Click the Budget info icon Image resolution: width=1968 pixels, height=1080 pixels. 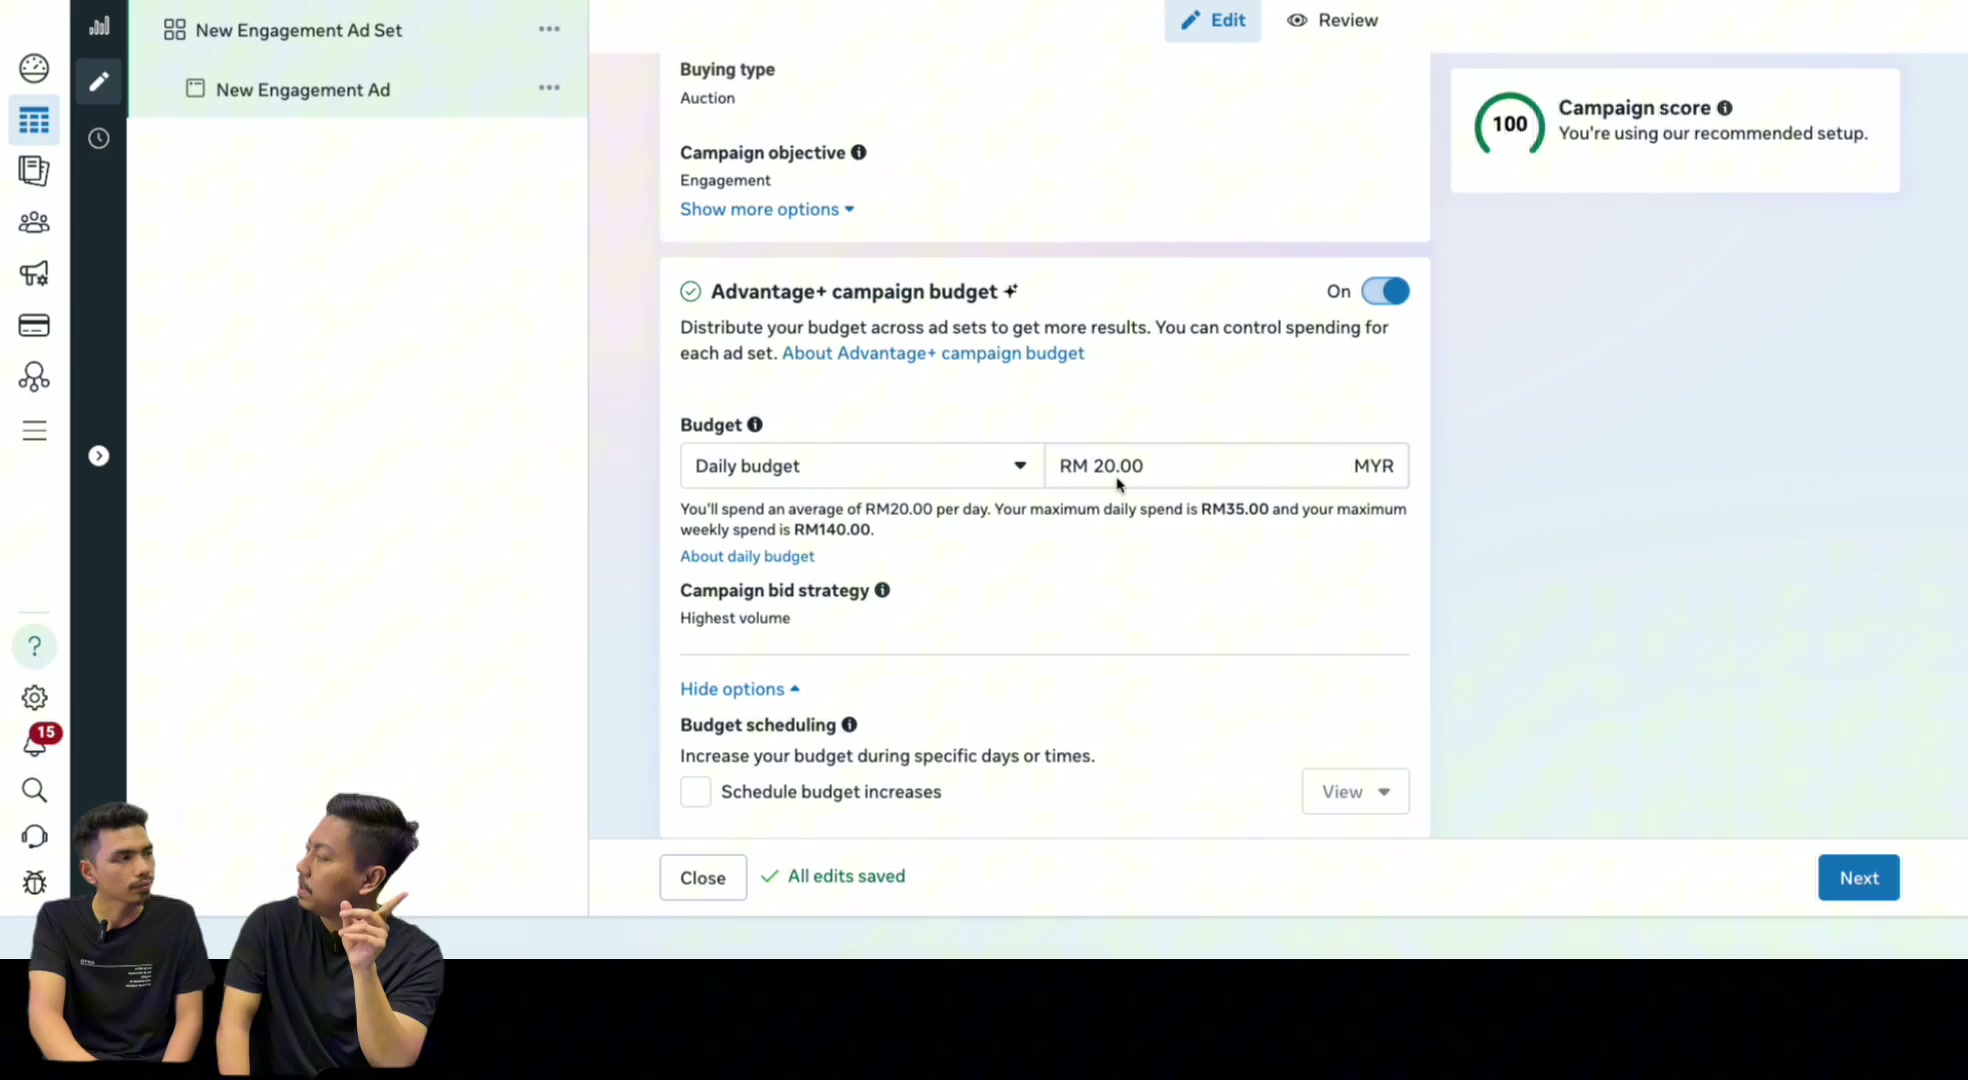point(755,424)
